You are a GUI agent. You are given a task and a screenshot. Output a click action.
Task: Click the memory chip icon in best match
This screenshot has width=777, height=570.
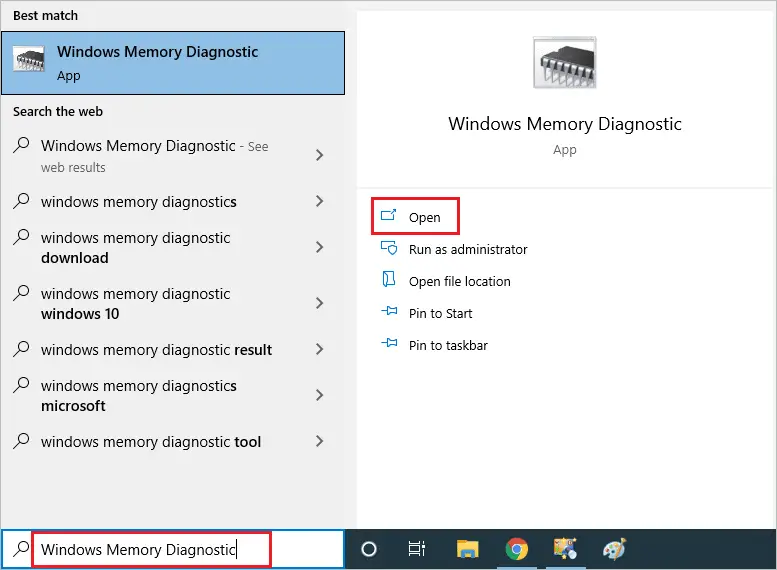pos(28,59)
